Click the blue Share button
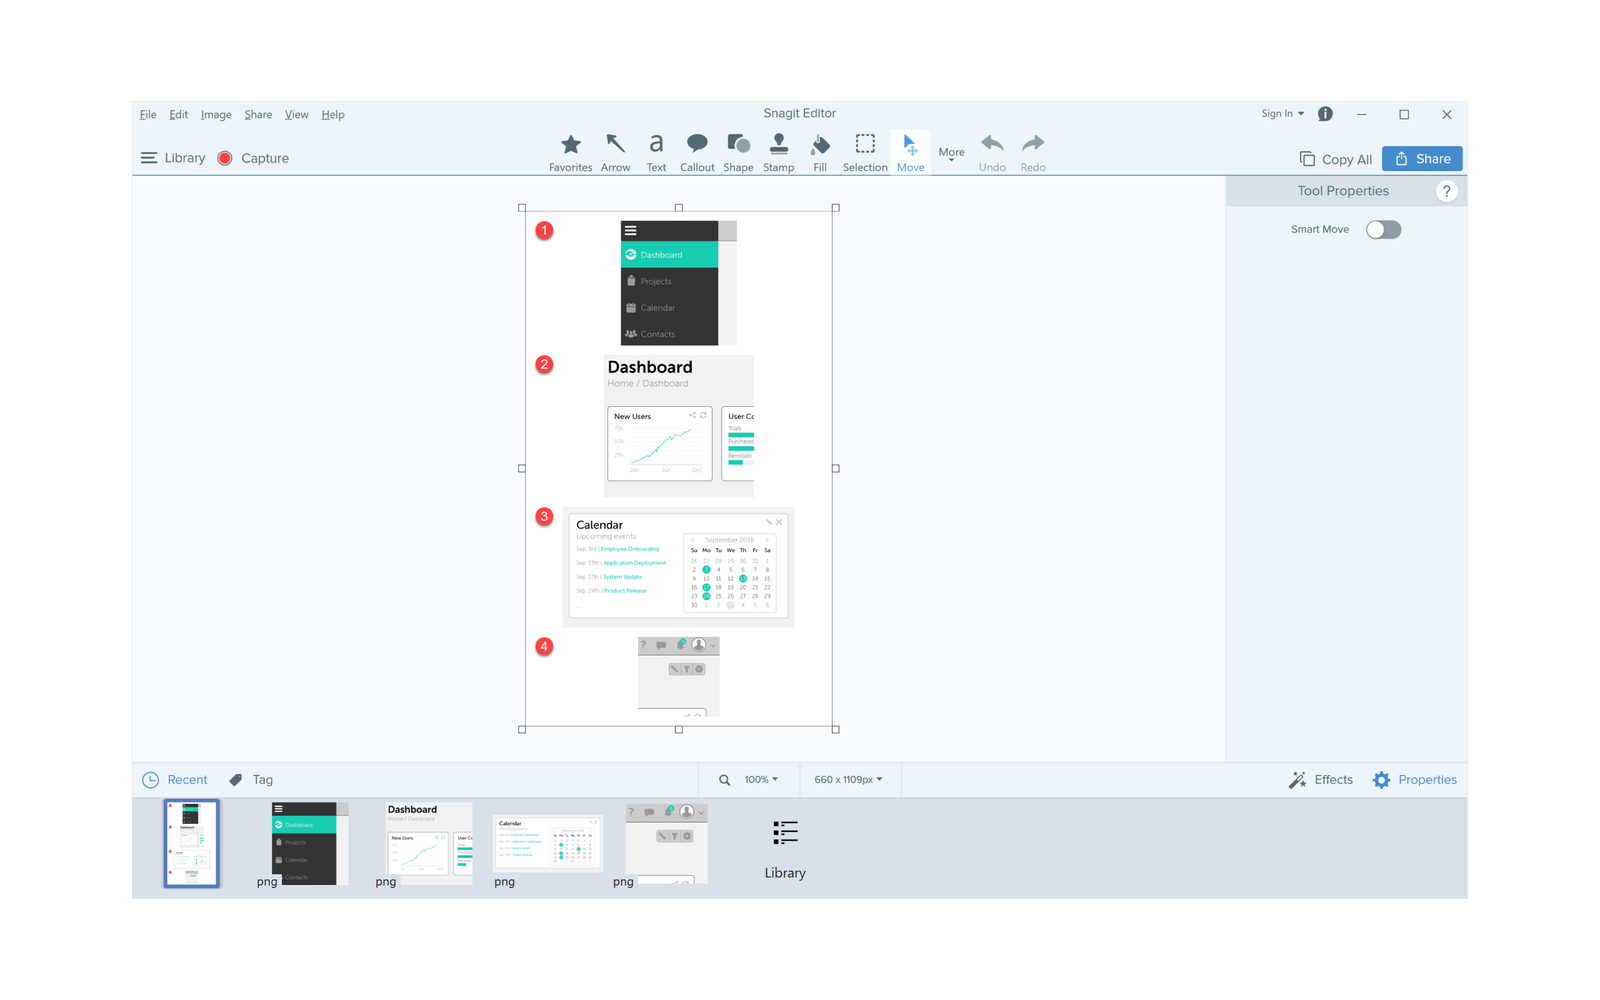Viewport: 1600px width, 1000px height. 1421,159
